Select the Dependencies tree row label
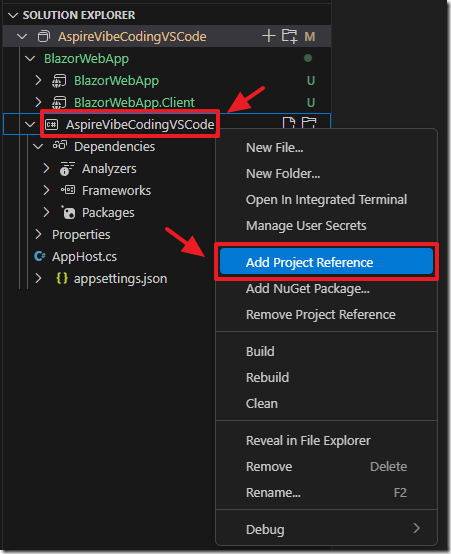Viewport: 451px width, 554px height. (x=115, y=146)
